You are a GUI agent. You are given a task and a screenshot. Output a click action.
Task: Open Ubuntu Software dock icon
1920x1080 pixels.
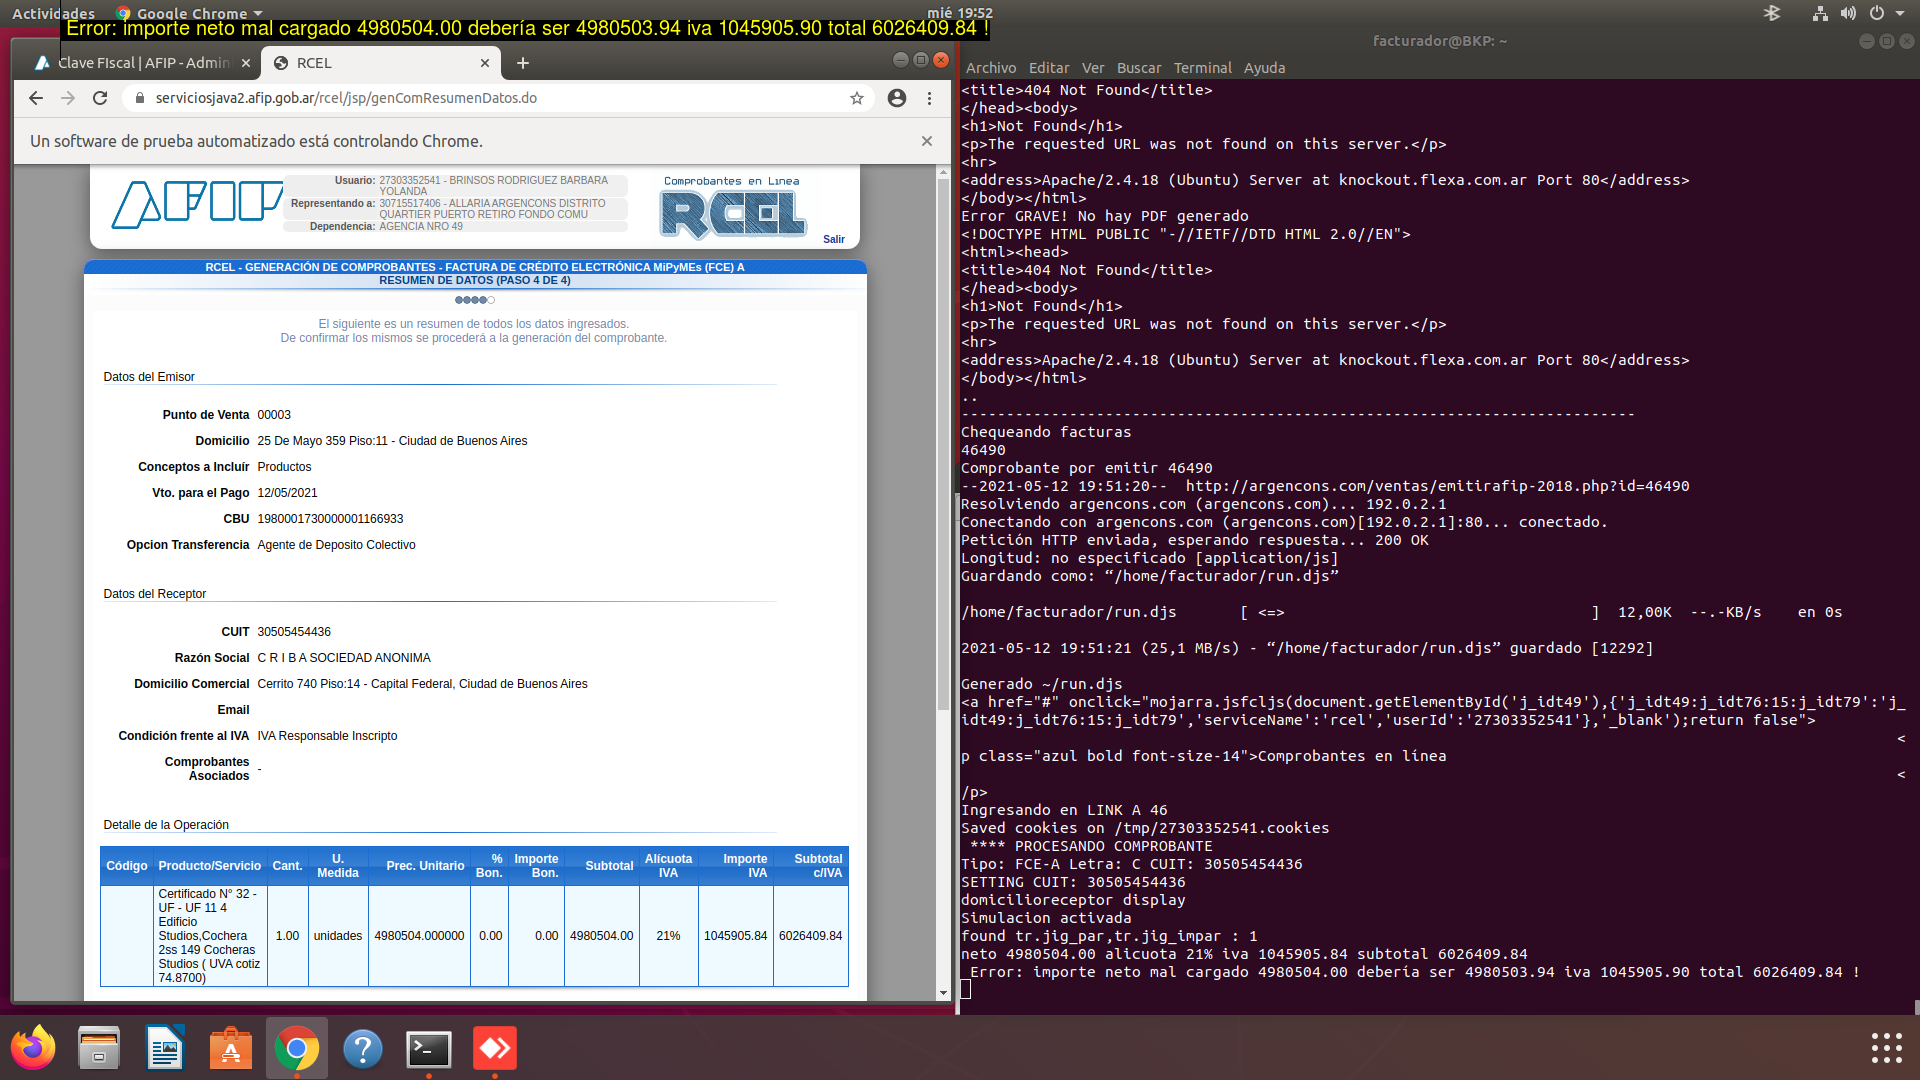pos(231,1048)
